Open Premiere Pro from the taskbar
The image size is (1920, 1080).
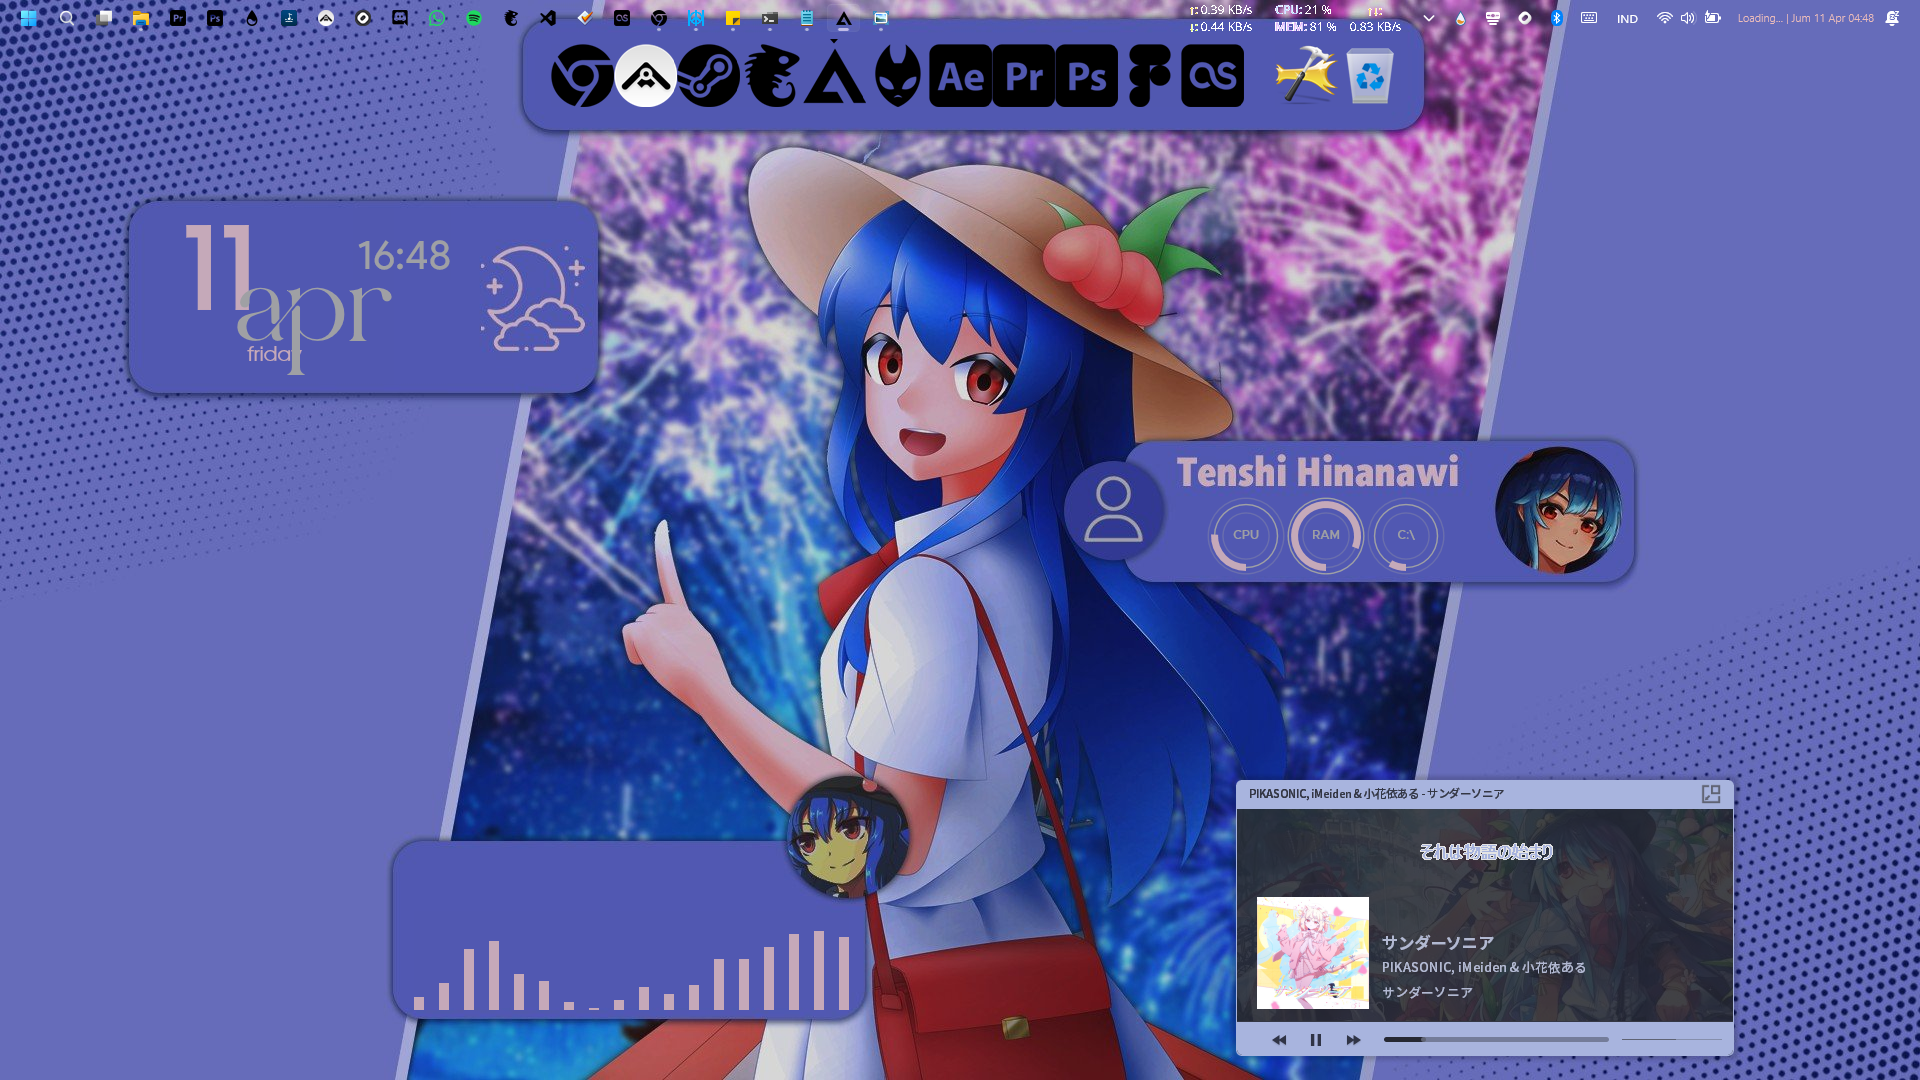click(x=178, y=18)
